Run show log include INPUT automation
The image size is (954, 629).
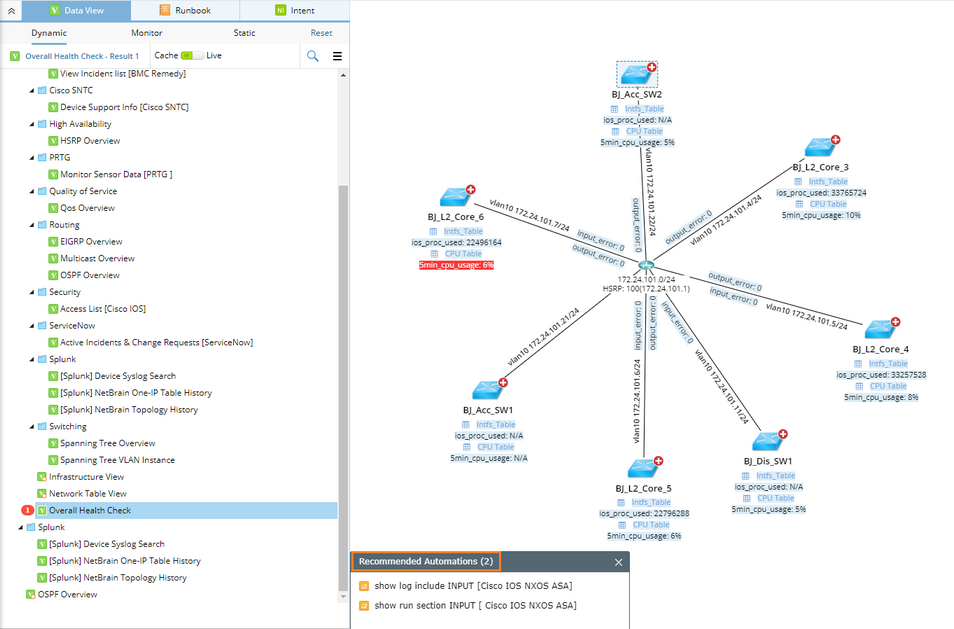point(473,586)
